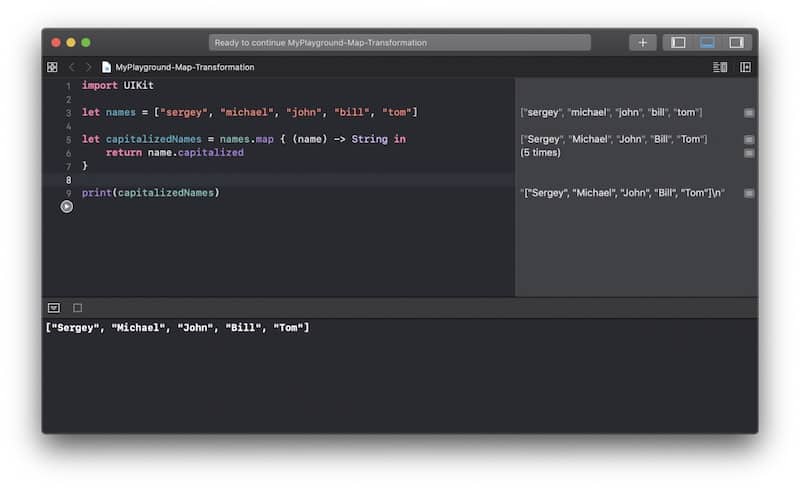Click the 'capitalized' property on line 6
The width and height of the screenshot is (800, 489).
click(211, 152)
